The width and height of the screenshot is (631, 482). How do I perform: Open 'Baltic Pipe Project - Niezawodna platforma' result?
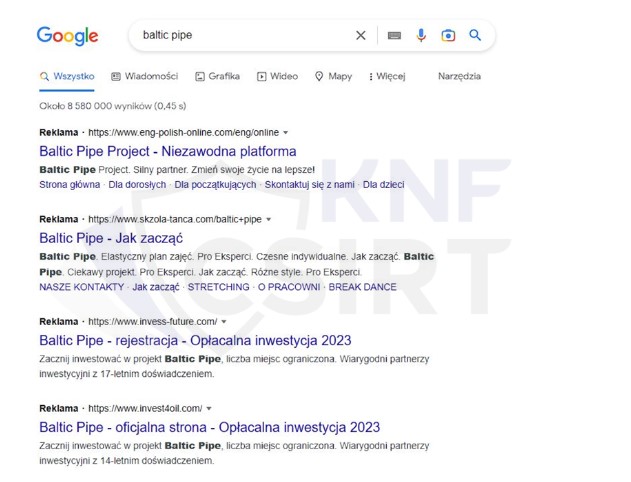coord(167,152)
